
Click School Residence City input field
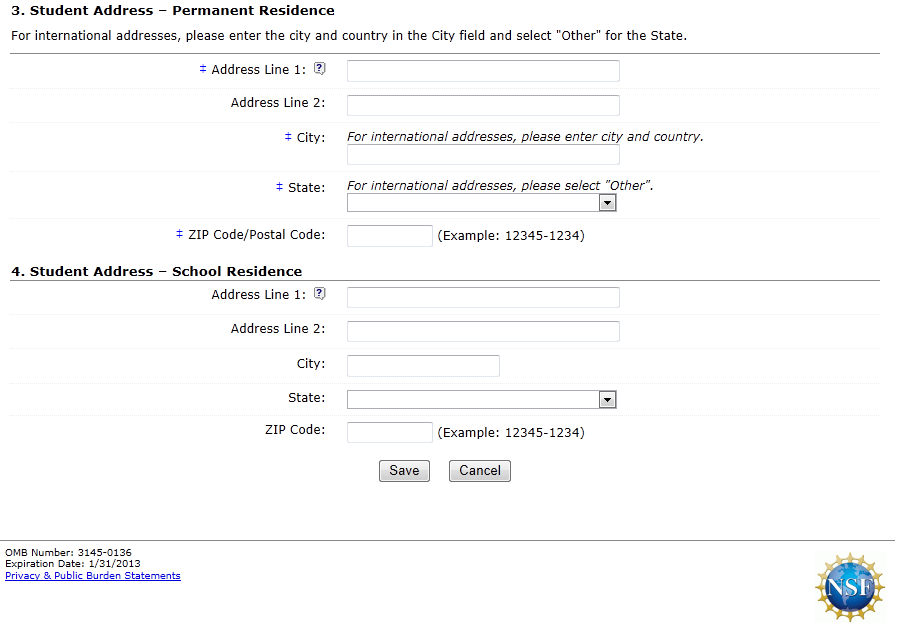(423, 366)
